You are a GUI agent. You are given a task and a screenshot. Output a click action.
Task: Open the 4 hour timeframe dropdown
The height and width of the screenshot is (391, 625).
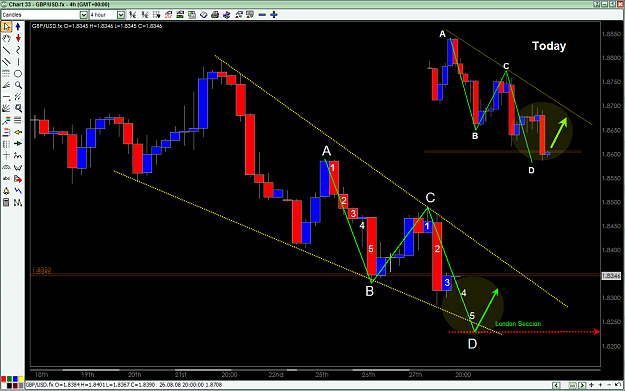121,15
